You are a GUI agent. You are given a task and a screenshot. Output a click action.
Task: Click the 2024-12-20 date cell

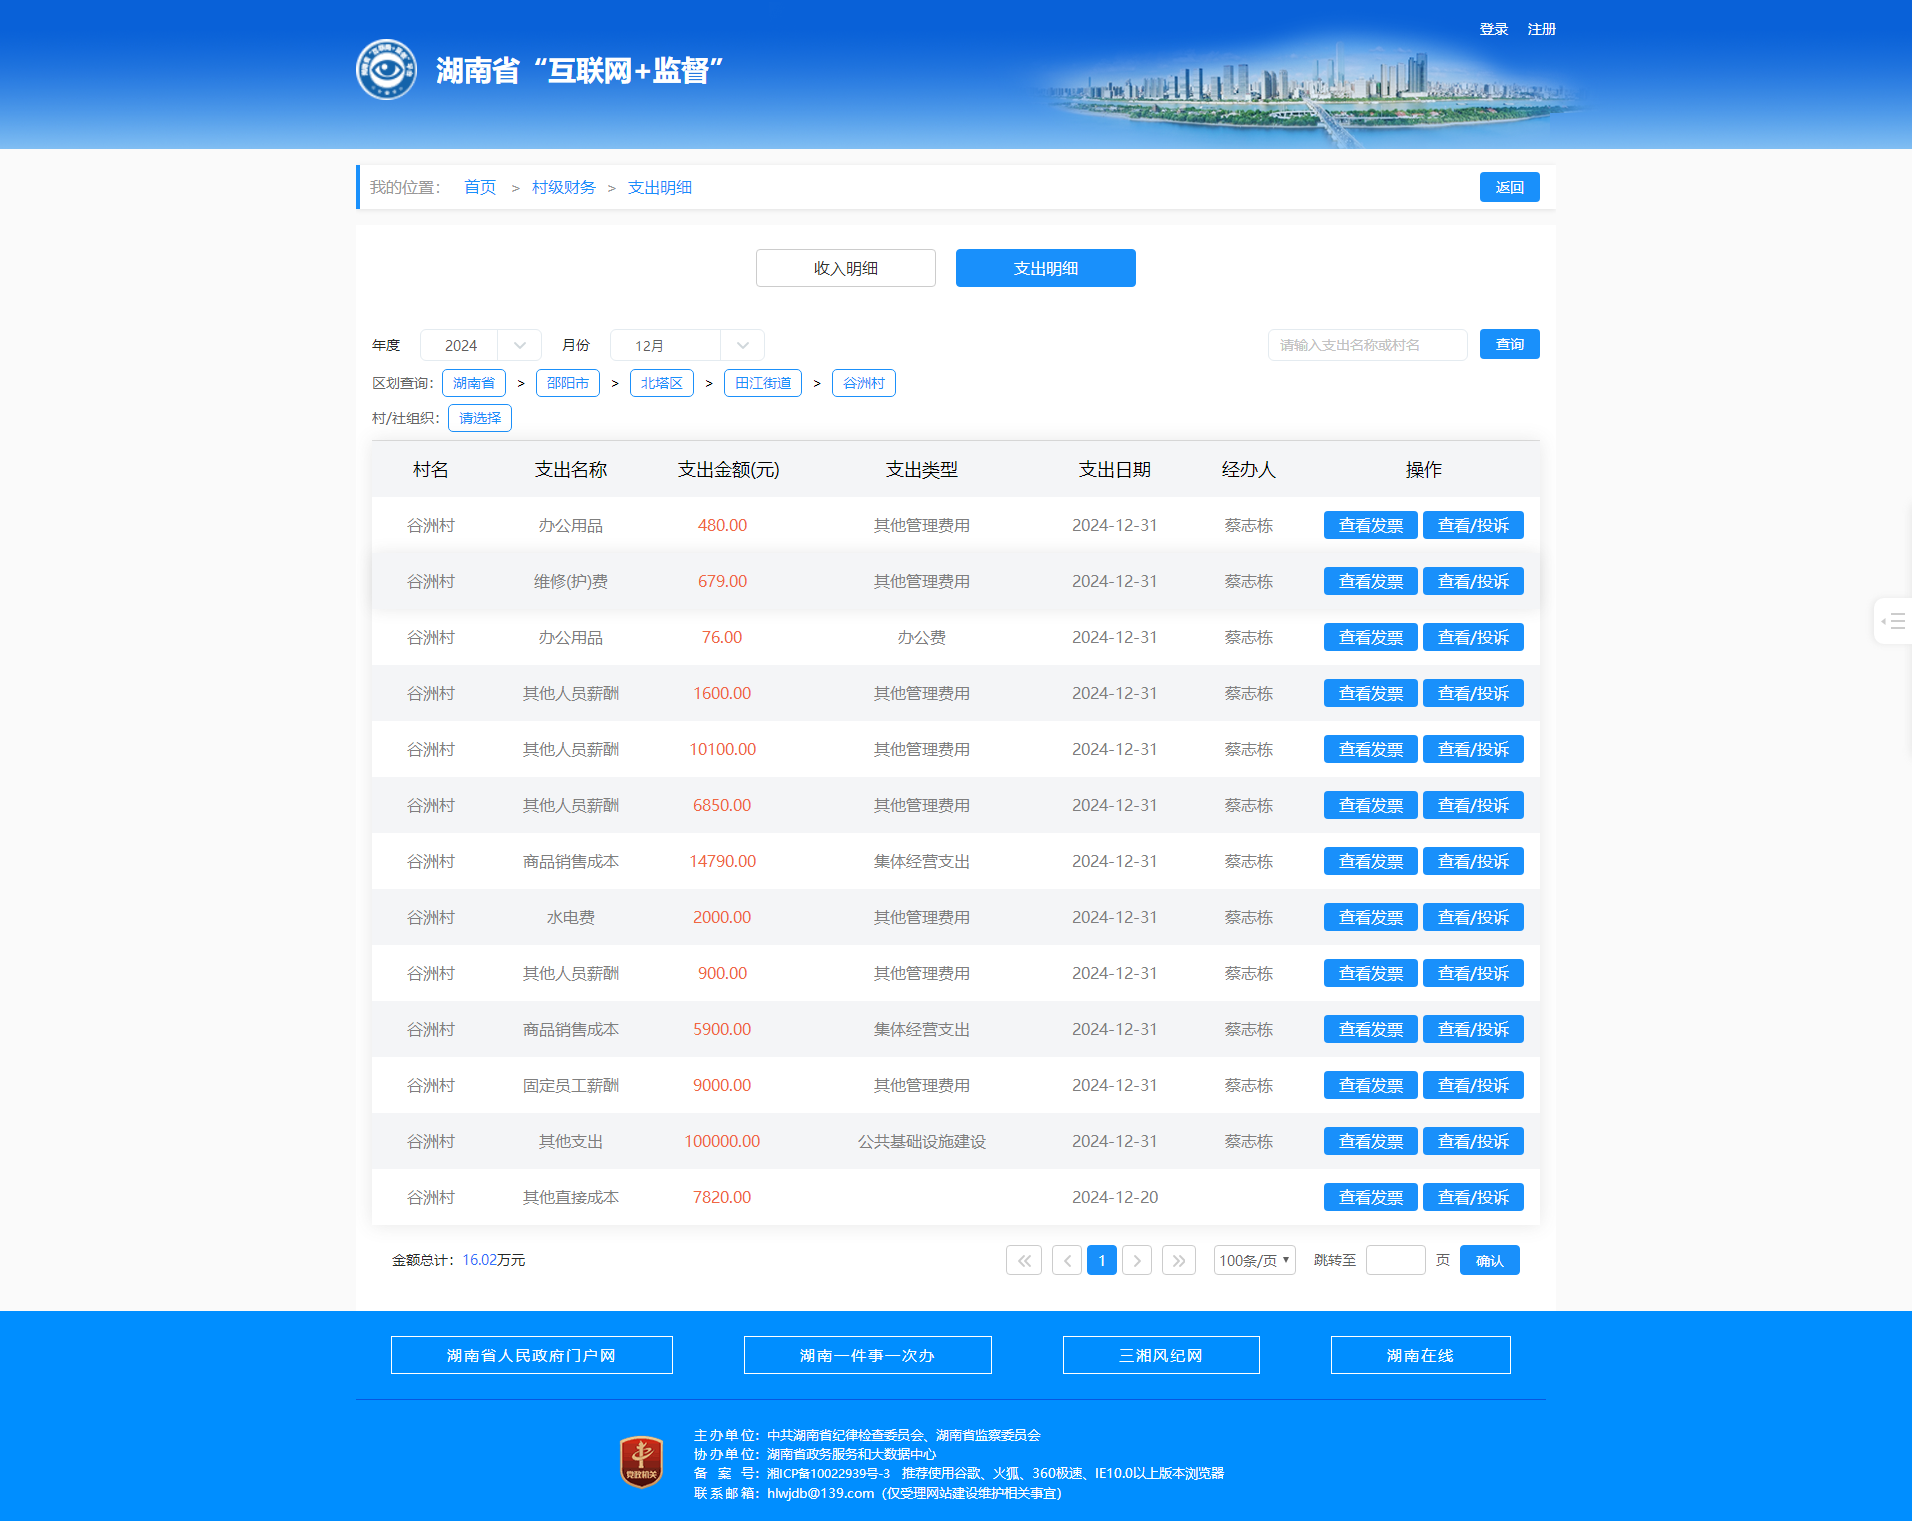coord(1115,1197)
